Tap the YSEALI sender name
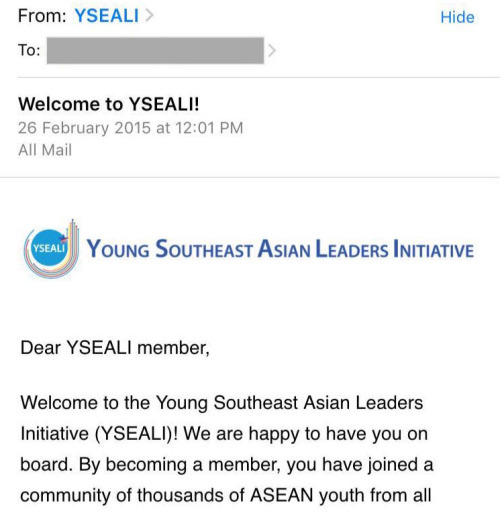Viewport: 500px width, 513px height. (107, 16)
